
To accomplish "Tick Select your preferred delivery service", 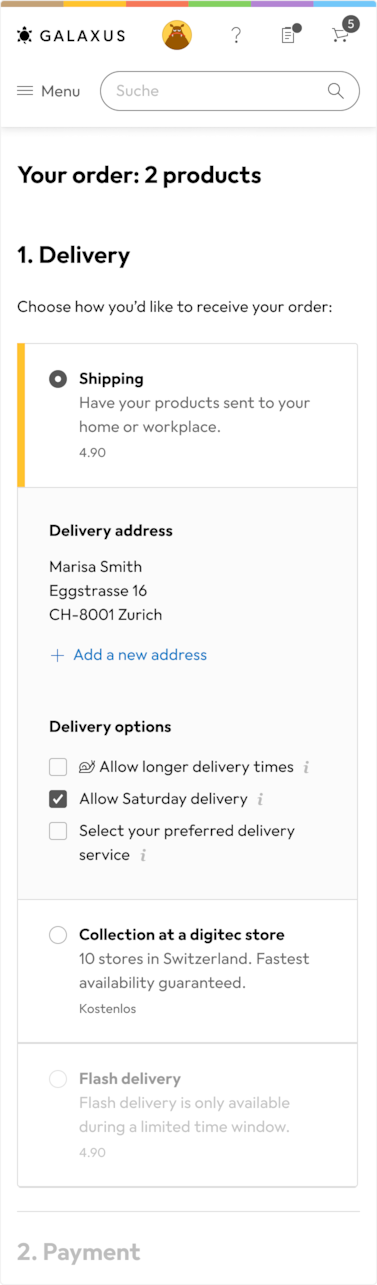I will (58, 831).
